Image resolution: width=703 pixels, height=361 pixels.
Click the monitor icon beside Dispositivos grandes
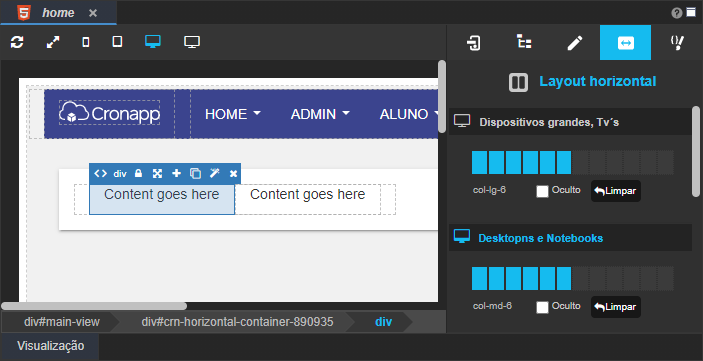462,121
